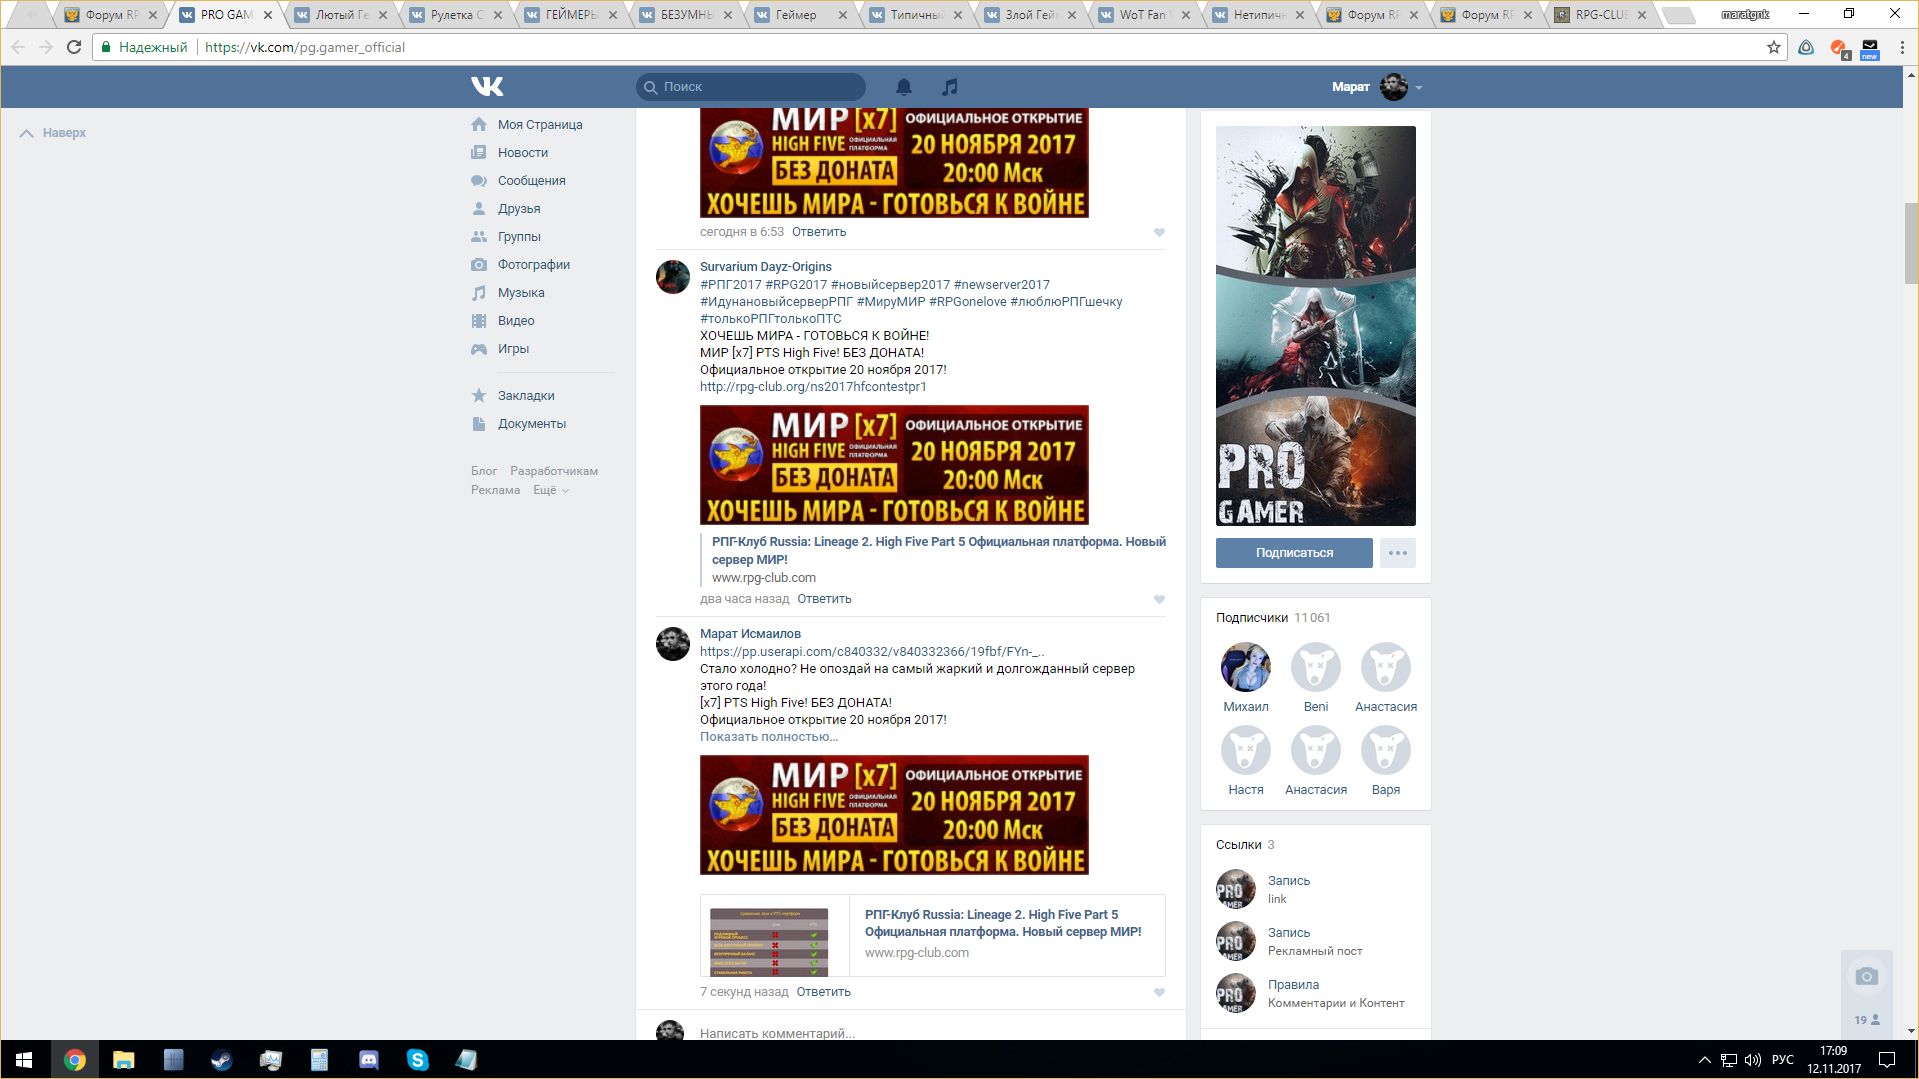Click the VK logo in header
The width and height of the screenshot is (1919, 1079).
coord(487,87)
